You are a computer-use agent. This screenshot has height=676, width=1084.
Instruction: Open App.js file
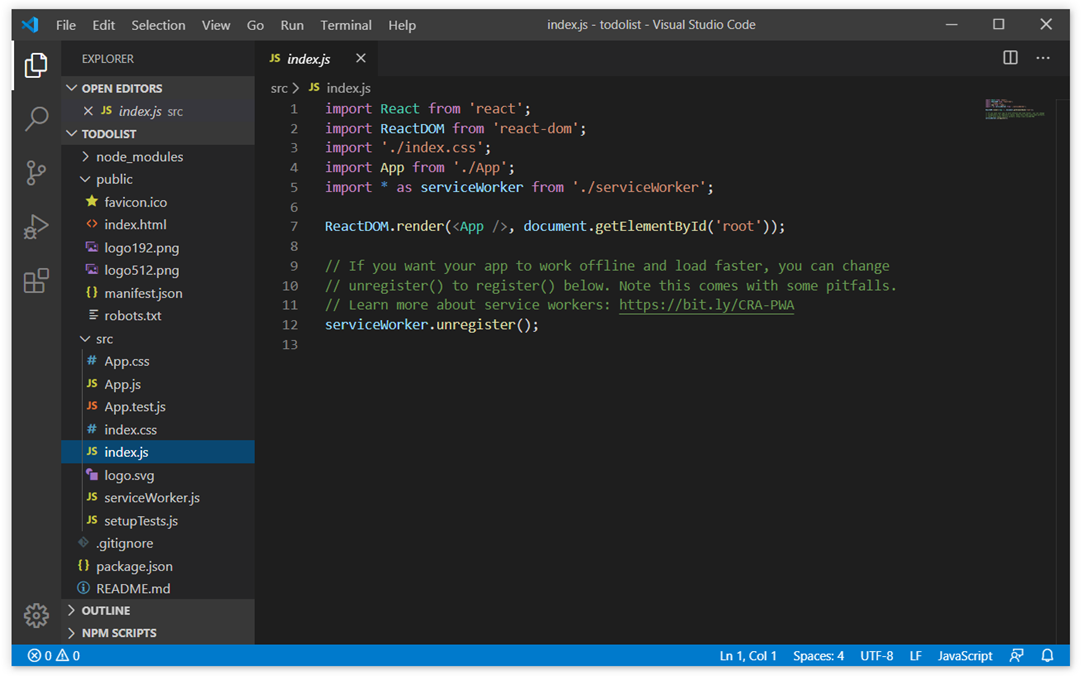[158, 384]
